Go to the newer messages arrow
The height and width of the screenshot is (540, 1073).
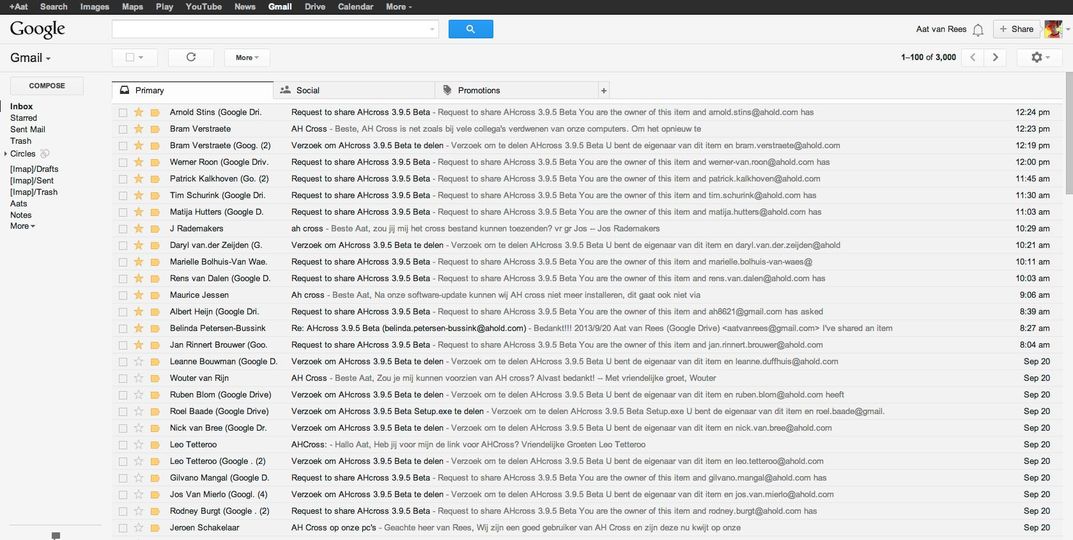coord(972,57)
